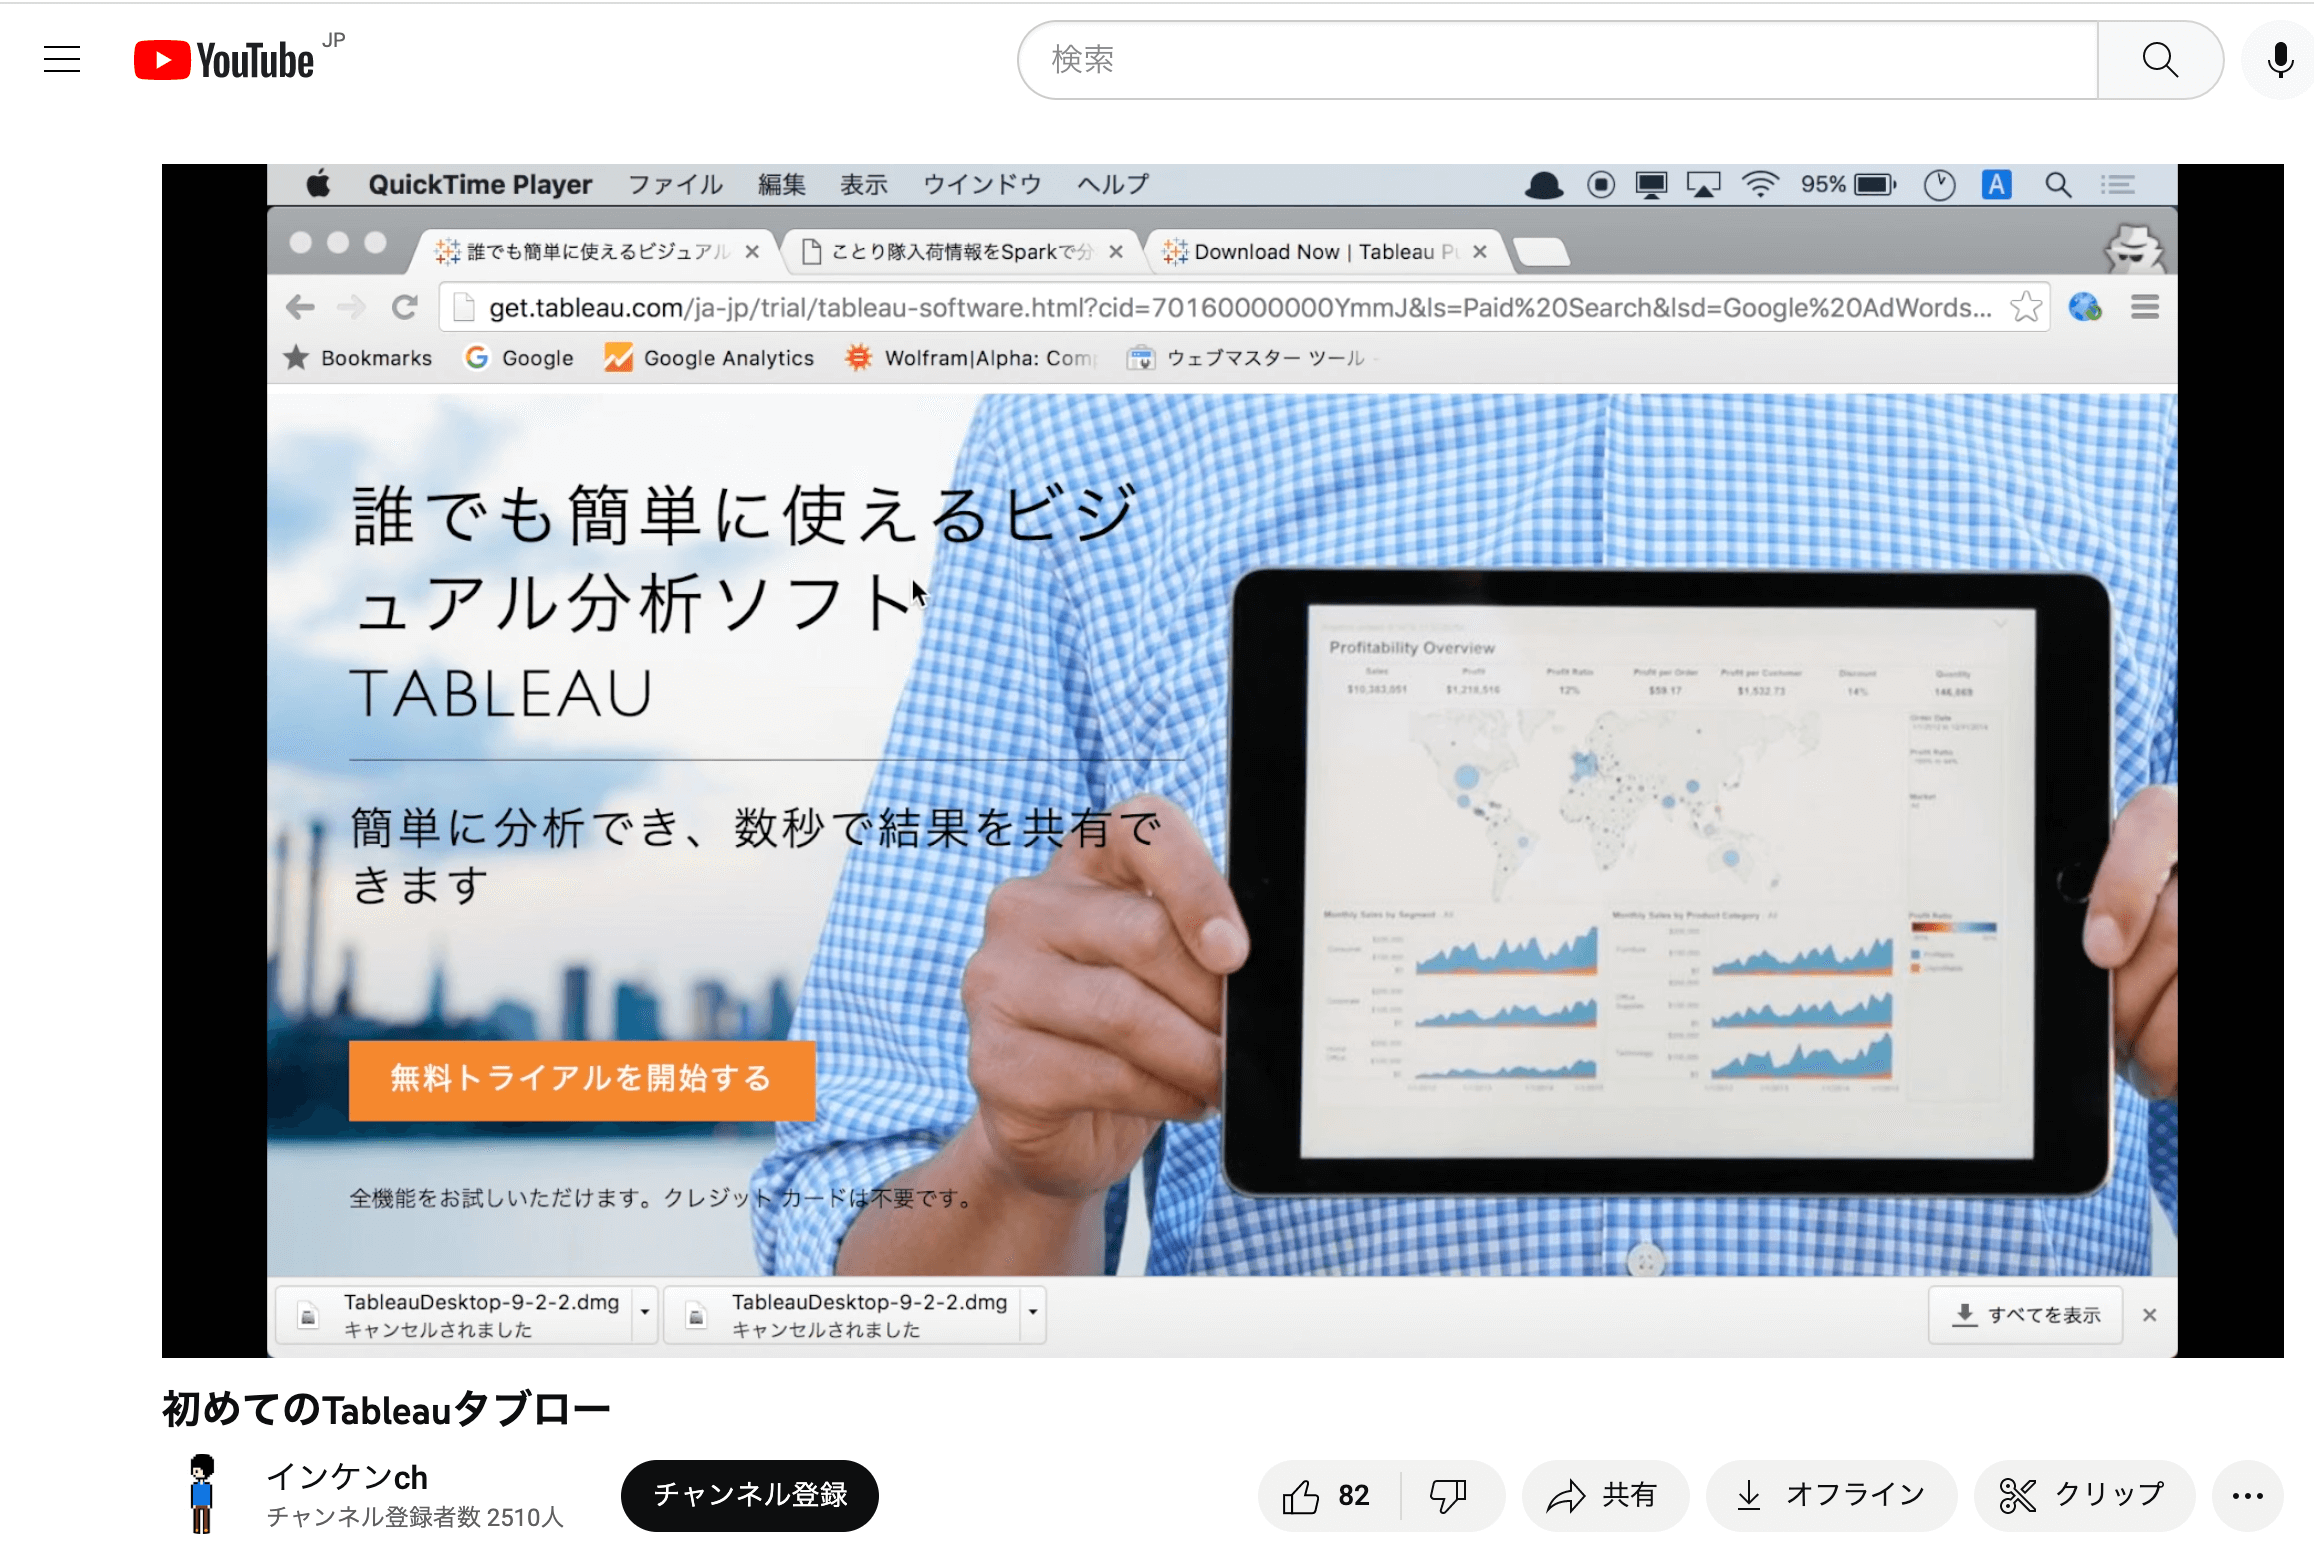Click the オフライン download button
Viewport: 2314px width, 1556px height.
point(1830,1496)
